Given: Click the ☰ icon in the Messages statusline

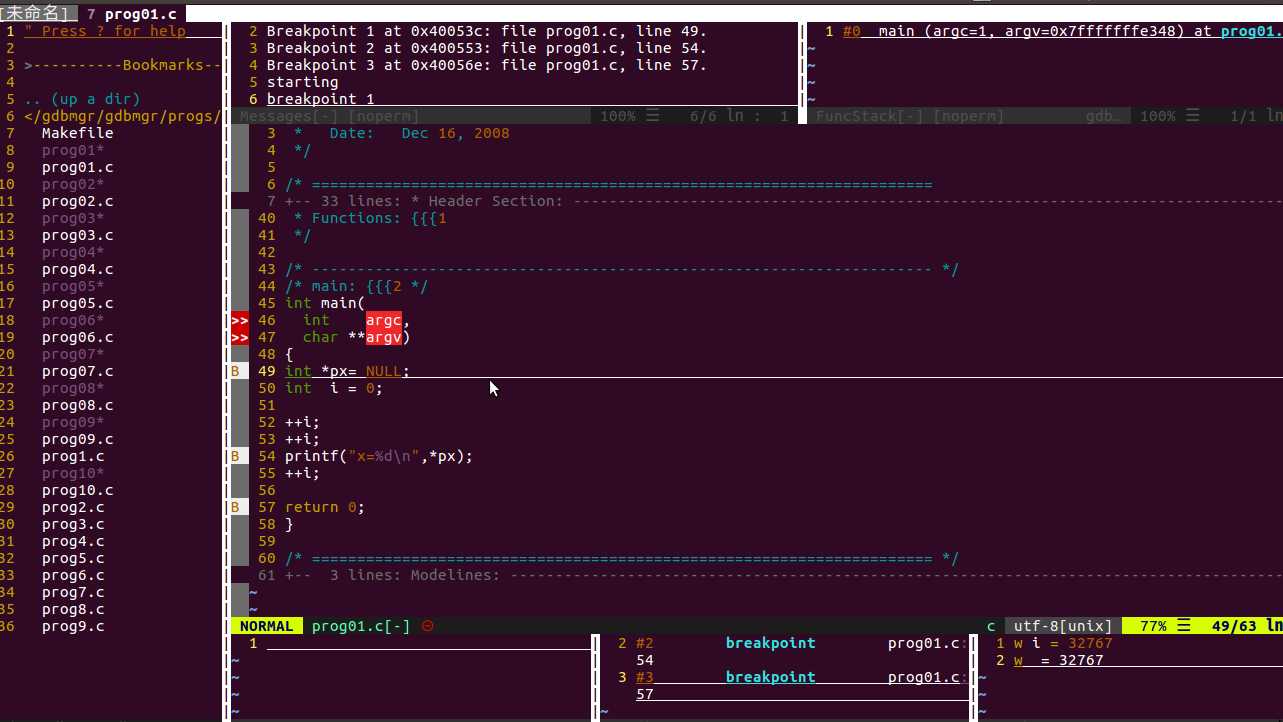Looking at the screenshot, I should coord(652,116).
